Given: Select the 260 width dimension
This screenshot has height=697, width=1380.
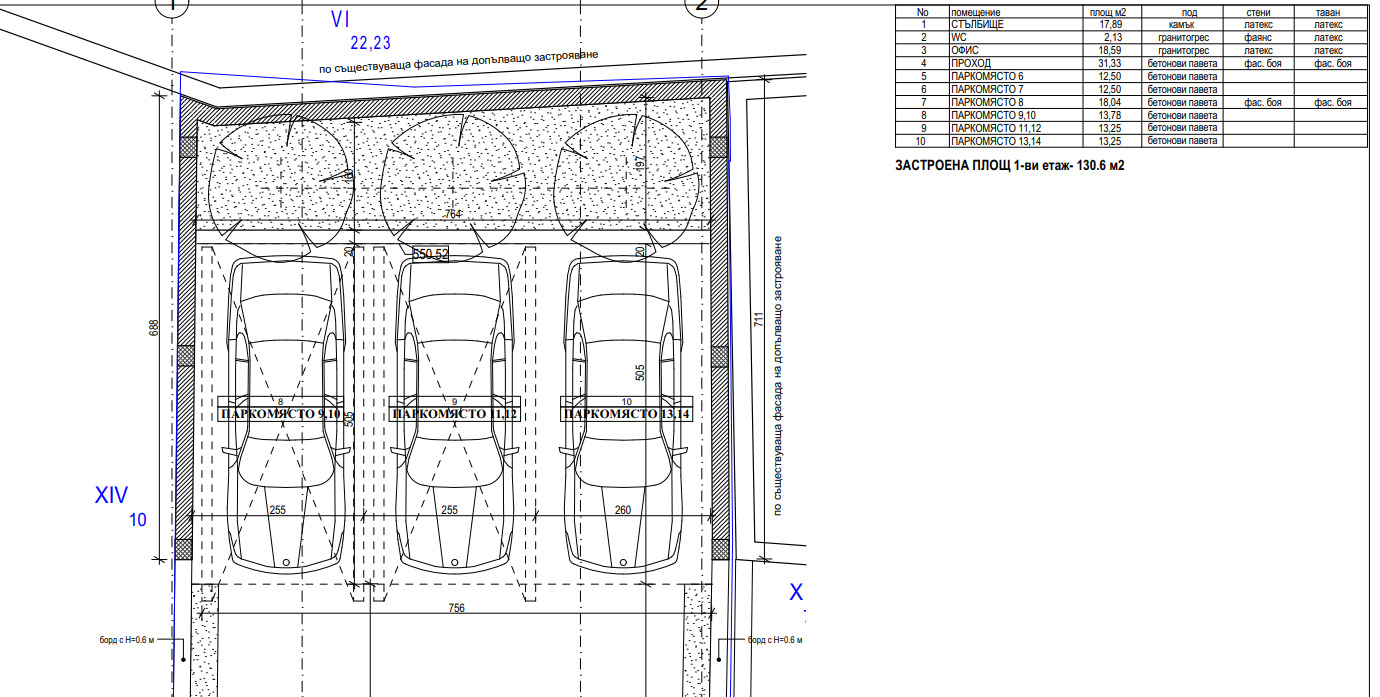Looking at the screenshot, I should [x=623, y=510].
